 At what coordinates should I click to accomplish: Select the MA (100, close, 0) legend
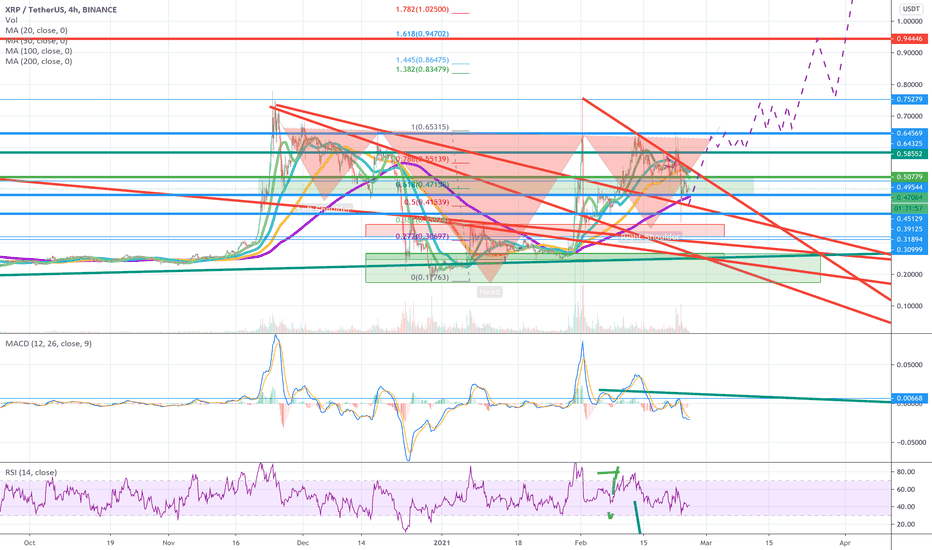39,51
